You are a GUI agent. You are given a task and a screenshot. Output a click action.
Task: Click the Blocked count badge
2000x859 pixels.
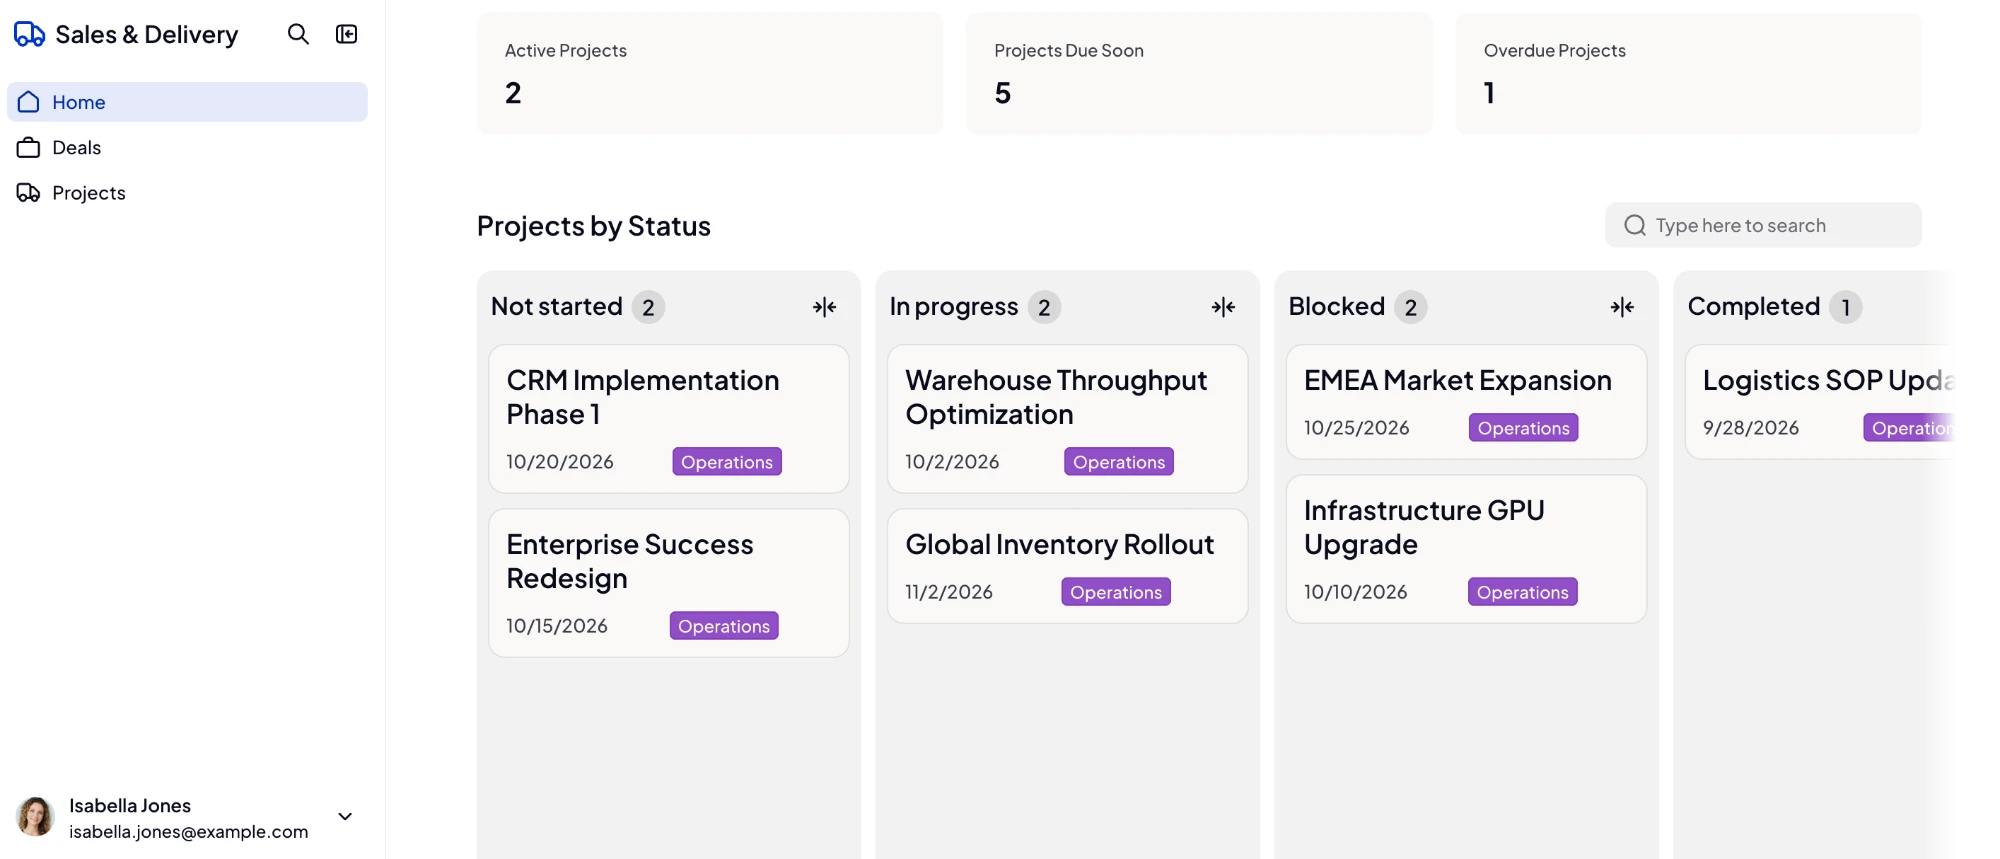point(1411,307)
